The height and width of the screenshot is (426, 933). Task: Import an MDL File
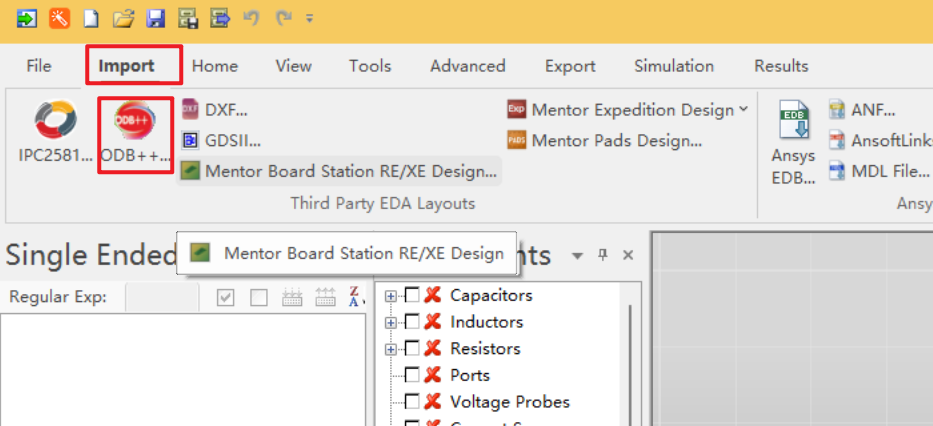click(x=879, y=171)
